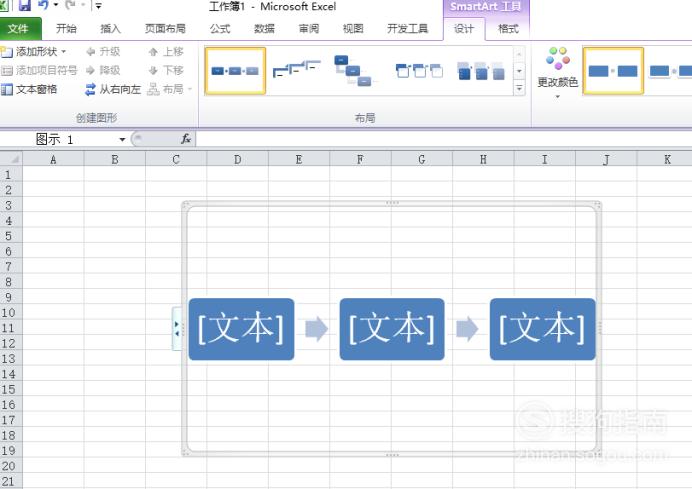This screenshot has width=692, height=489.
Task: Click 添加项目符号 button
Action: [x=39, y=71]
